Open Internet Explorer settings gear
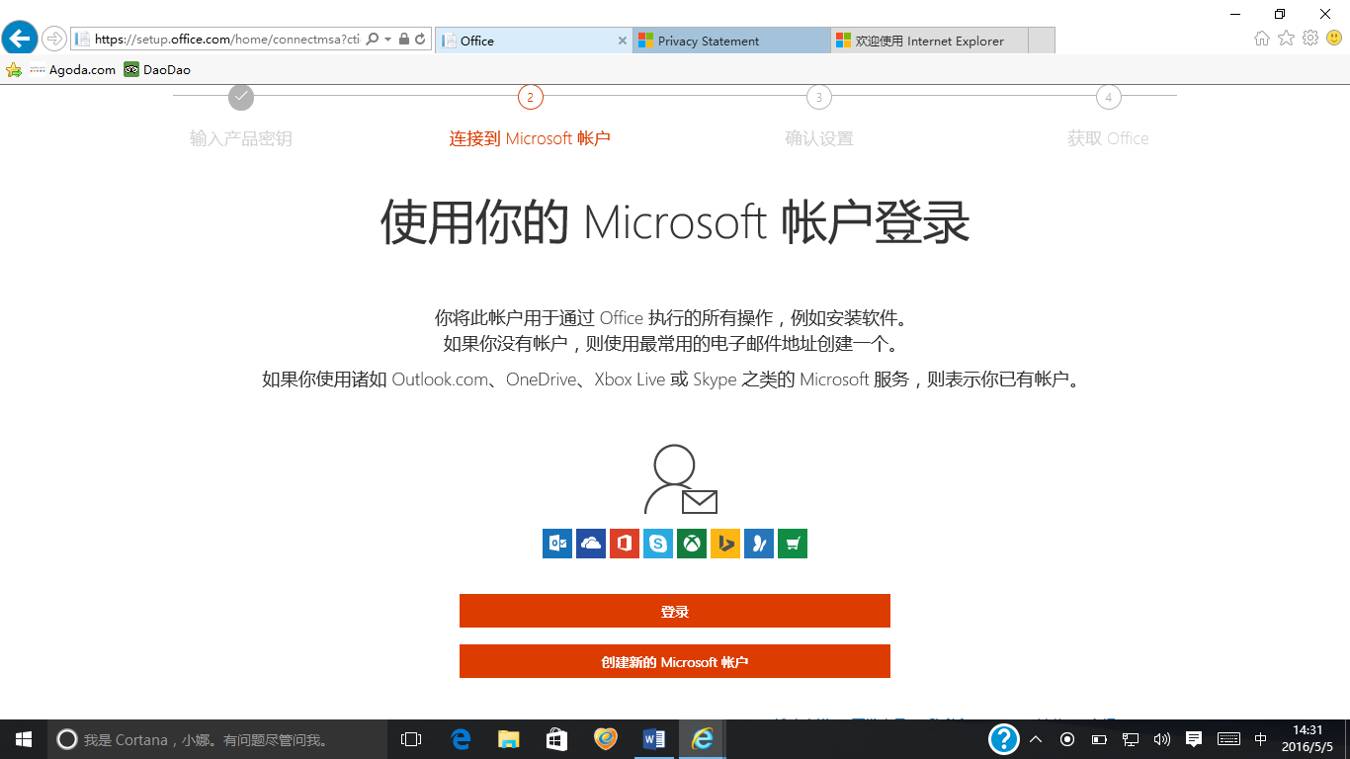The height and width of the screenshot is (759, 1350). (x=1310, y=37)
